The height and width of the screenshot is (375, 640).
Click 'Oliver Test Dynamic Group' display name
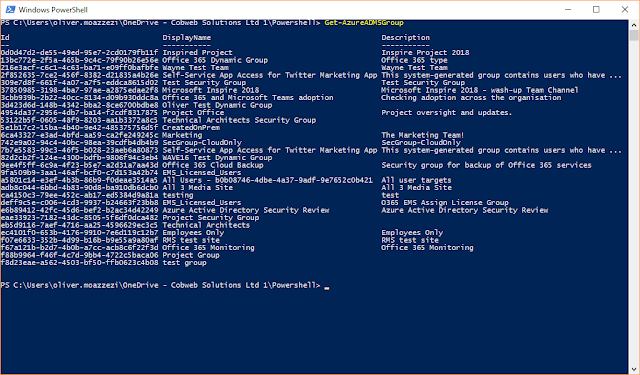(217, 105)
